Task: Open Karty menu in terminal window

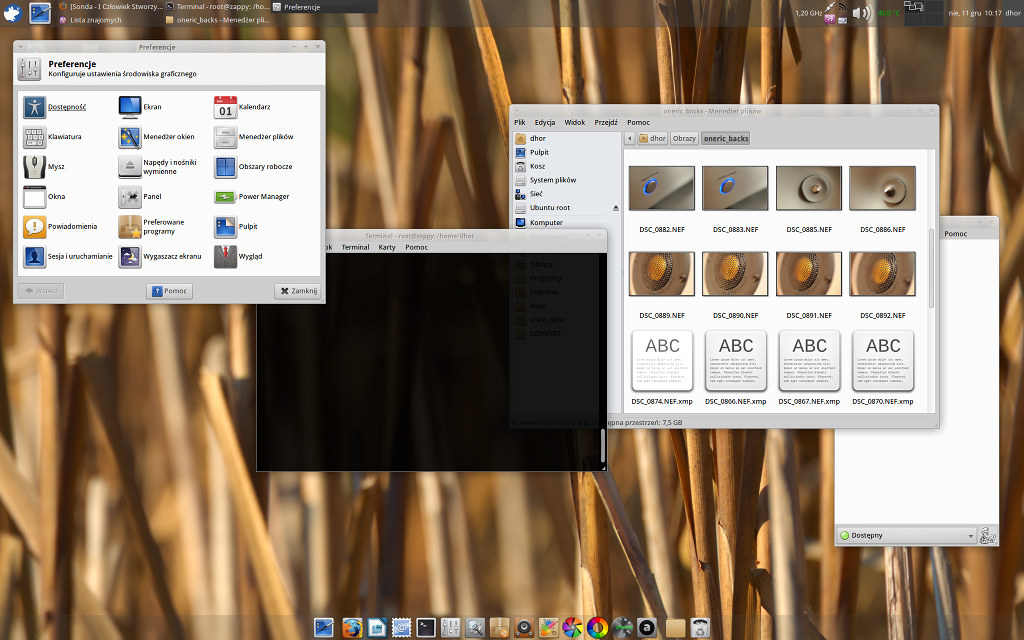Action: (387, 248)
